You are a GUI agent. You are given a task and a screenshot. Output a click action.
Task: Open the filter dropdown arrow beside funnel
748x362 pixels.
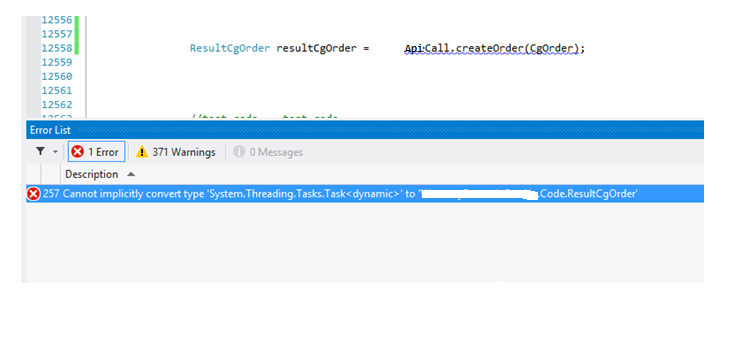point(55,152)
